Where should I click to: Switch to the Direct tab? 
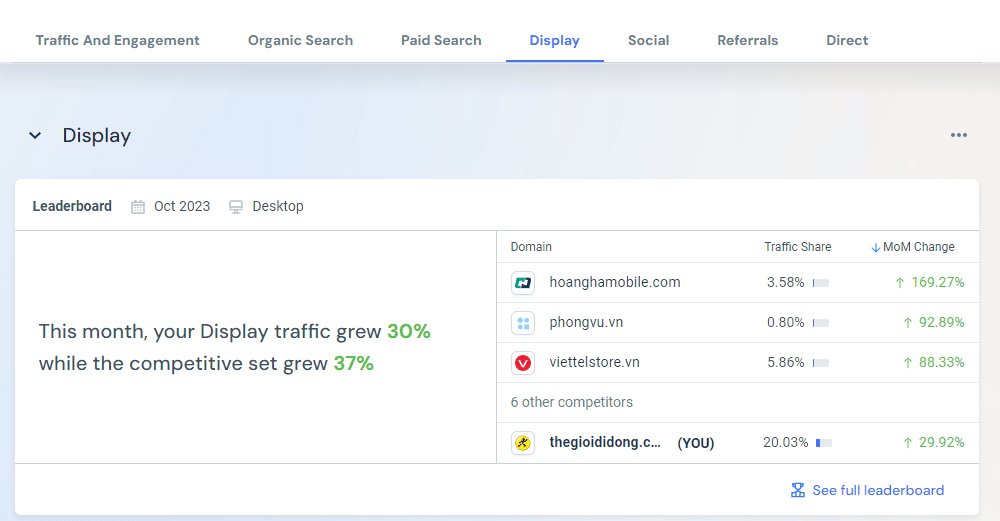847,40
